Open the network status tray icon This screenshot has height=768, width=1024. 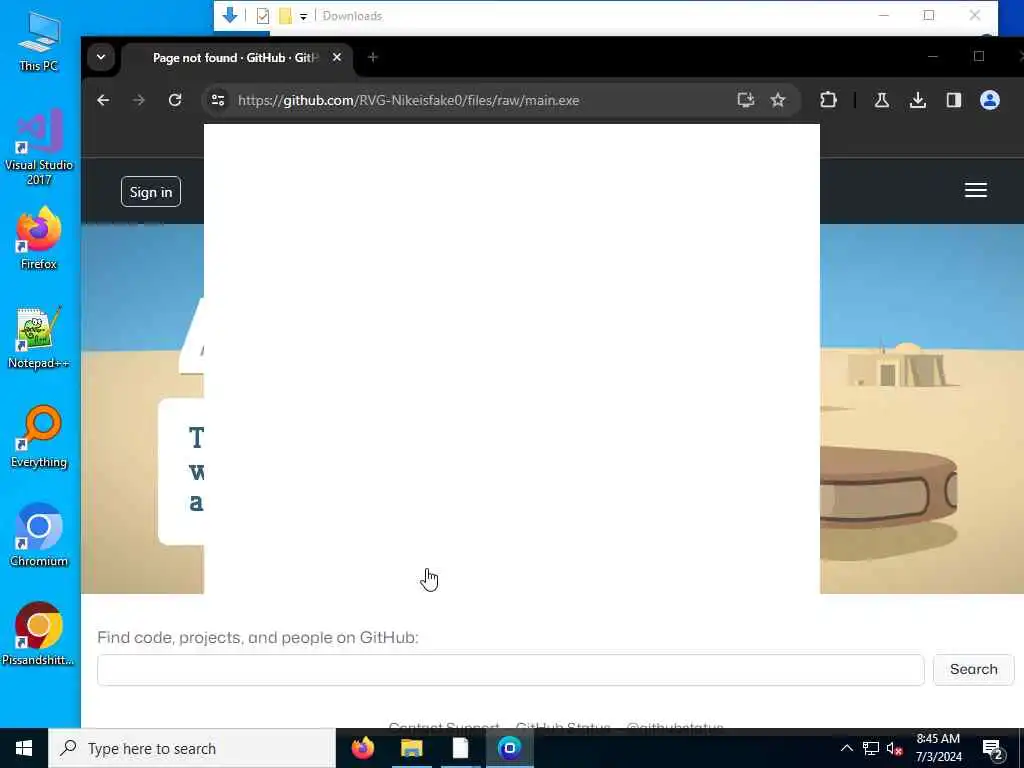(870, 748)
